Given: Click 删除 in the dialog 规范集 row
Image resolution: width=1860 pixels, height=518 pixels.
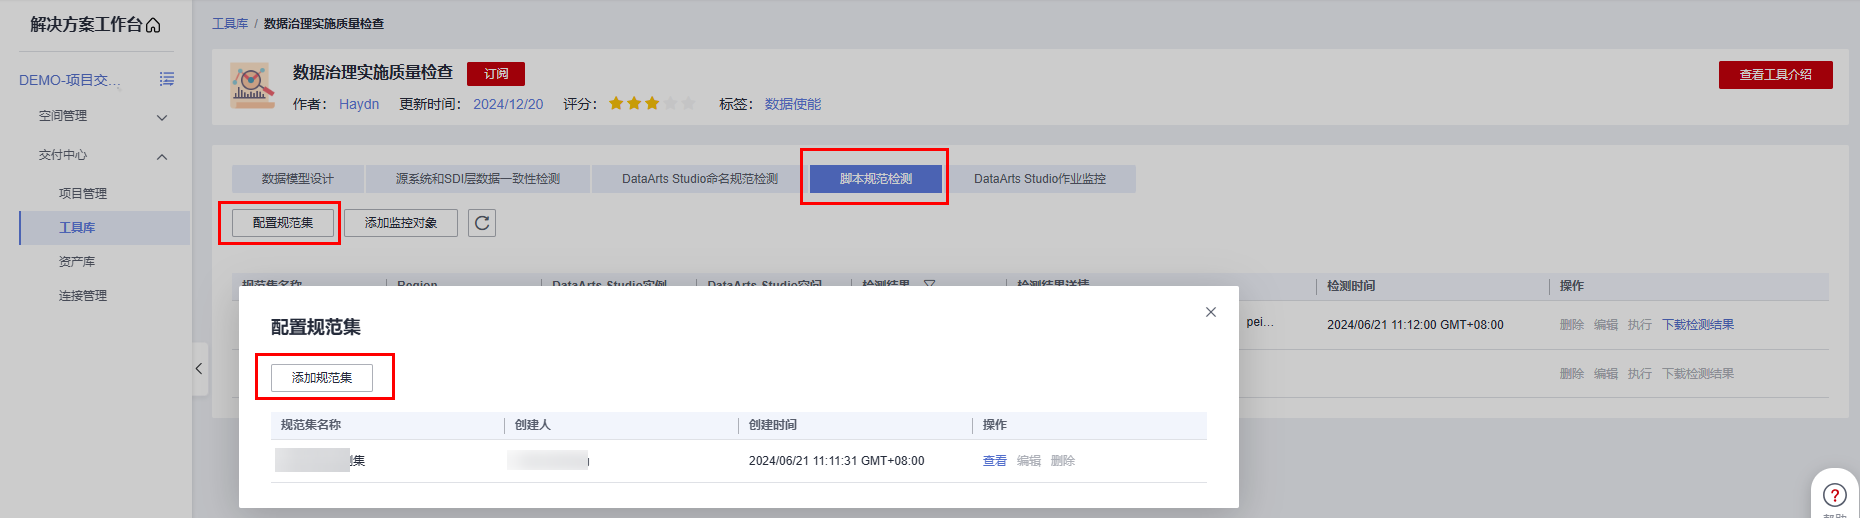Looking at the screenshot, I should (x=1063, y=461).
